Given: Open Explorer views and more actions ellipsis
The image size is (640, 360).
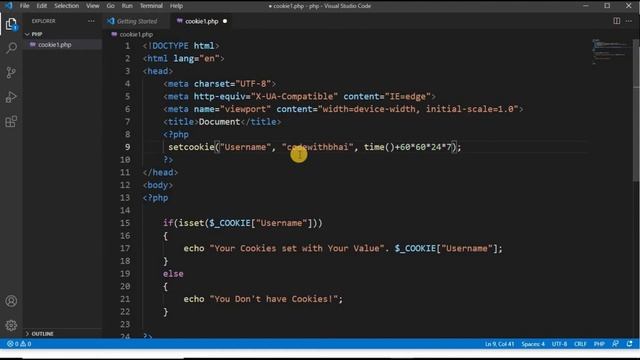Looking at the screenshot, I should [x=91, y=21].
